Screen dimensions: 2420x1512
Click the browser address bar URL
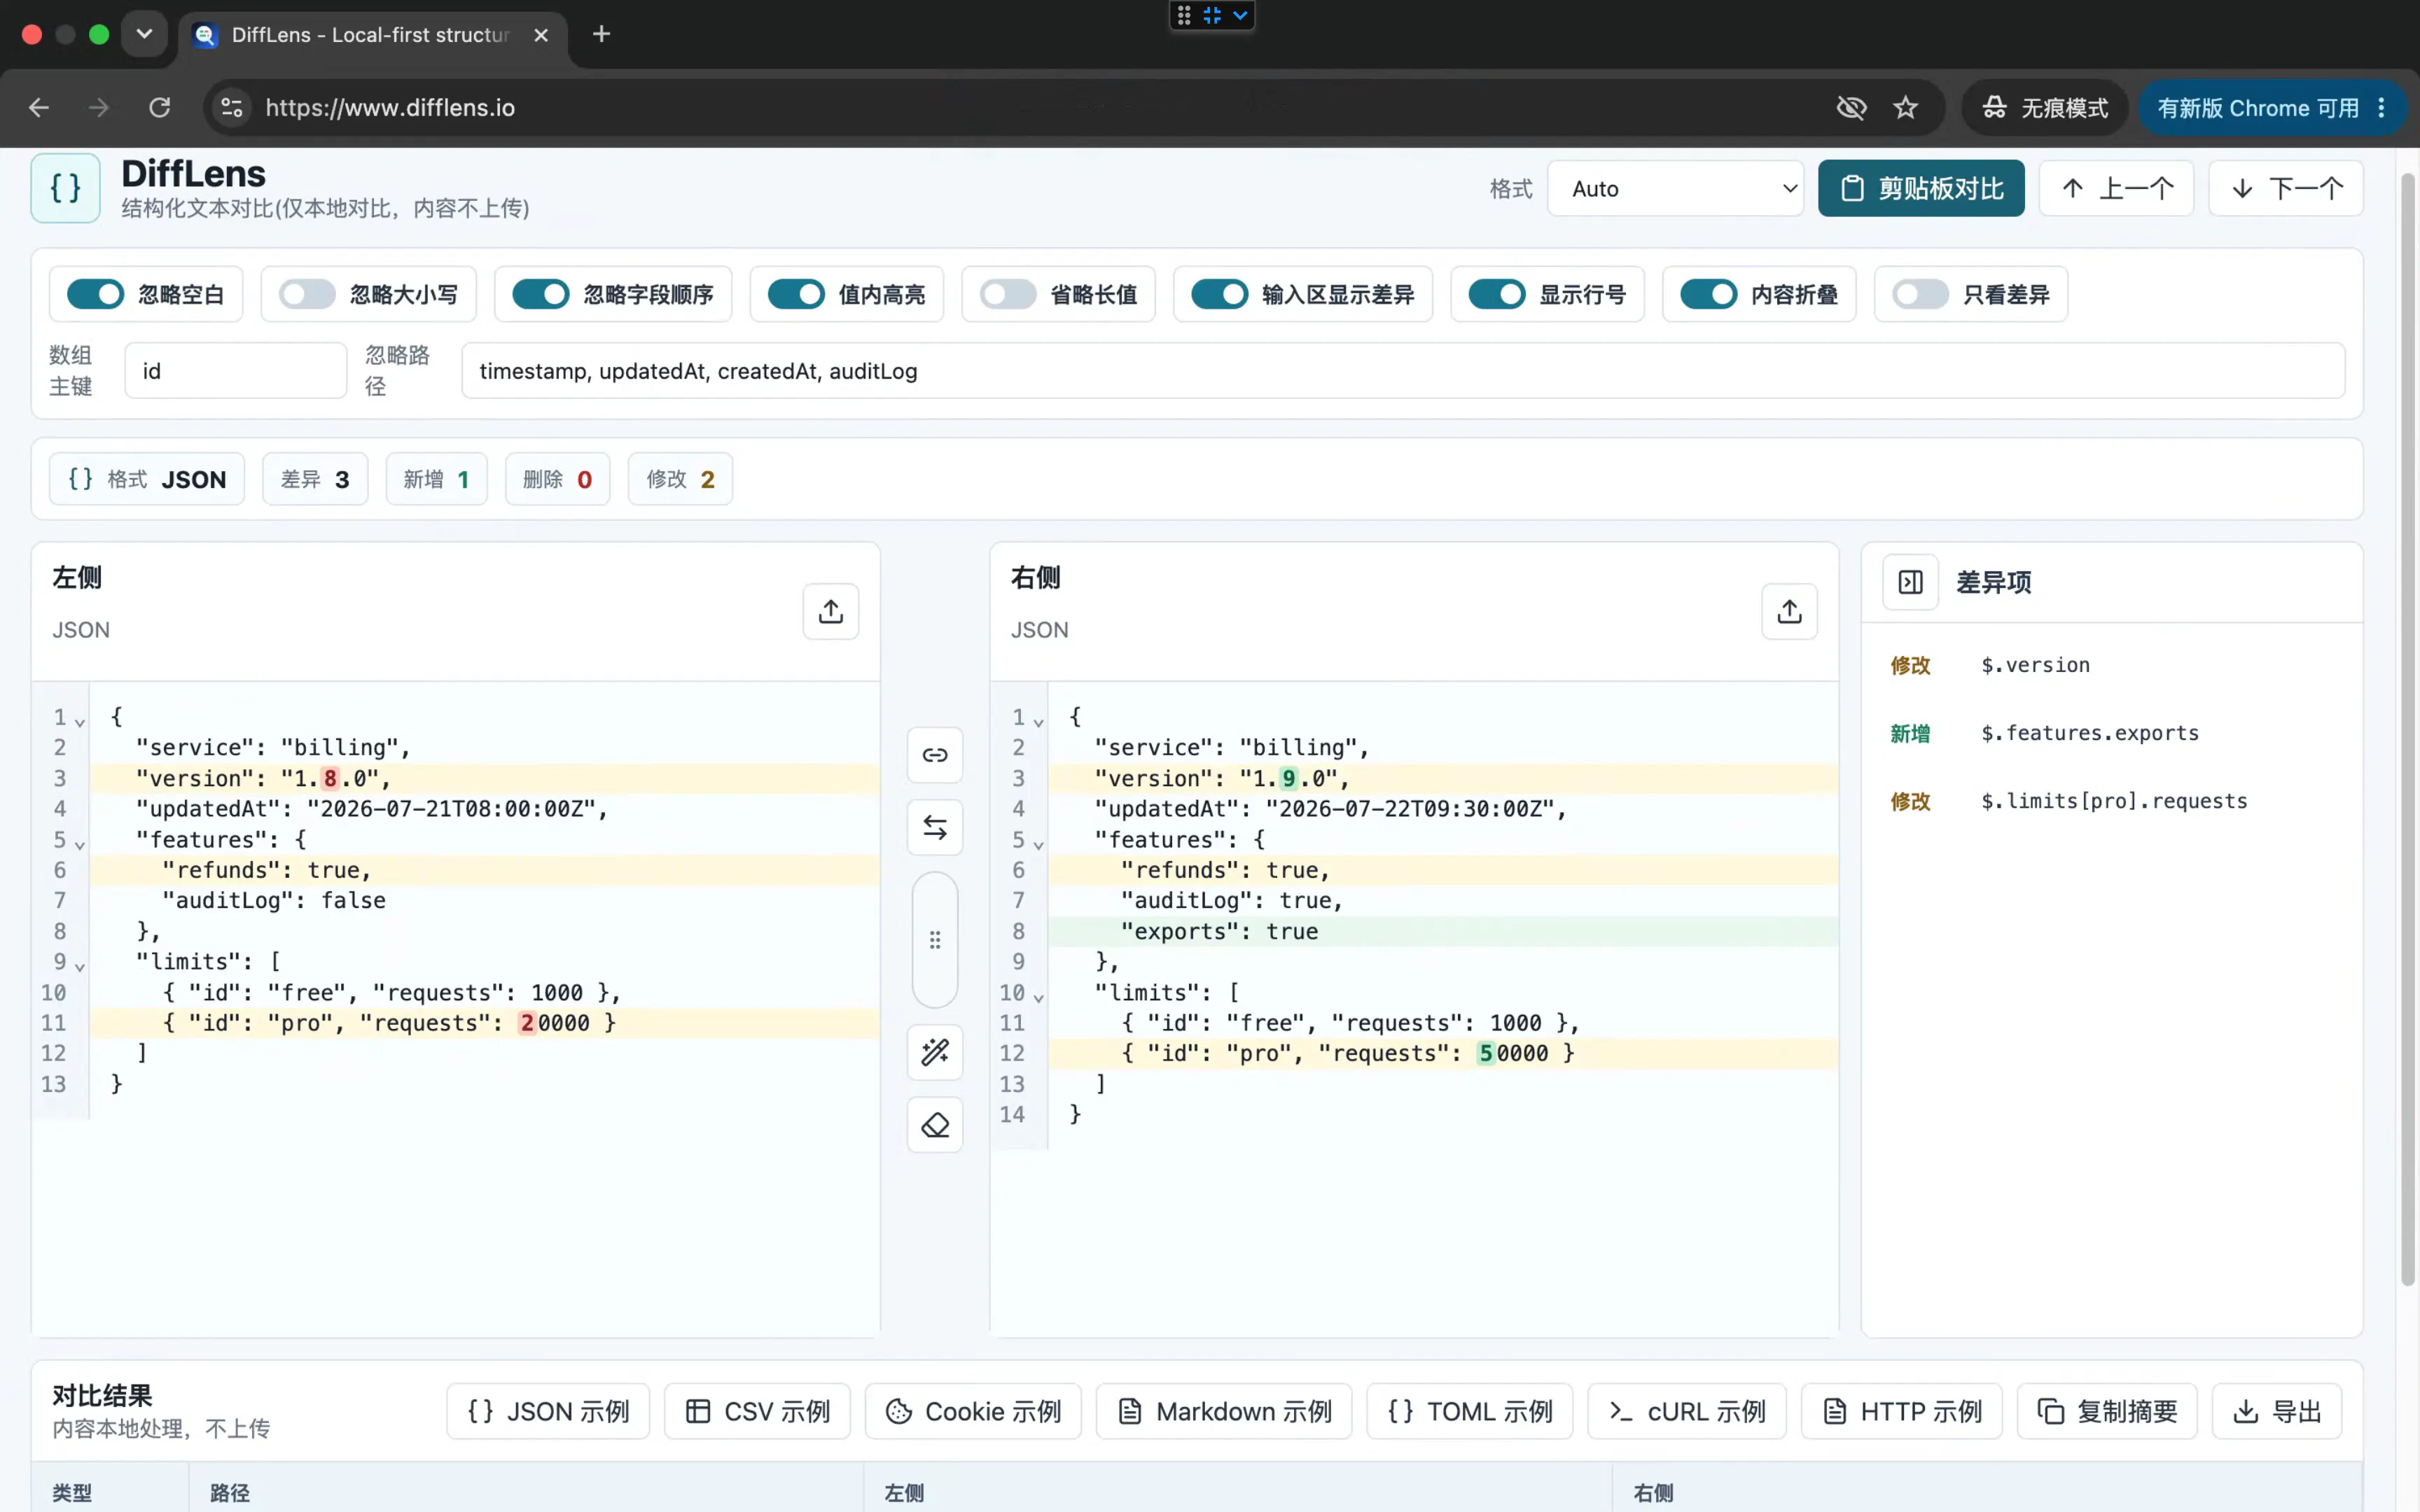pos(390,107)
